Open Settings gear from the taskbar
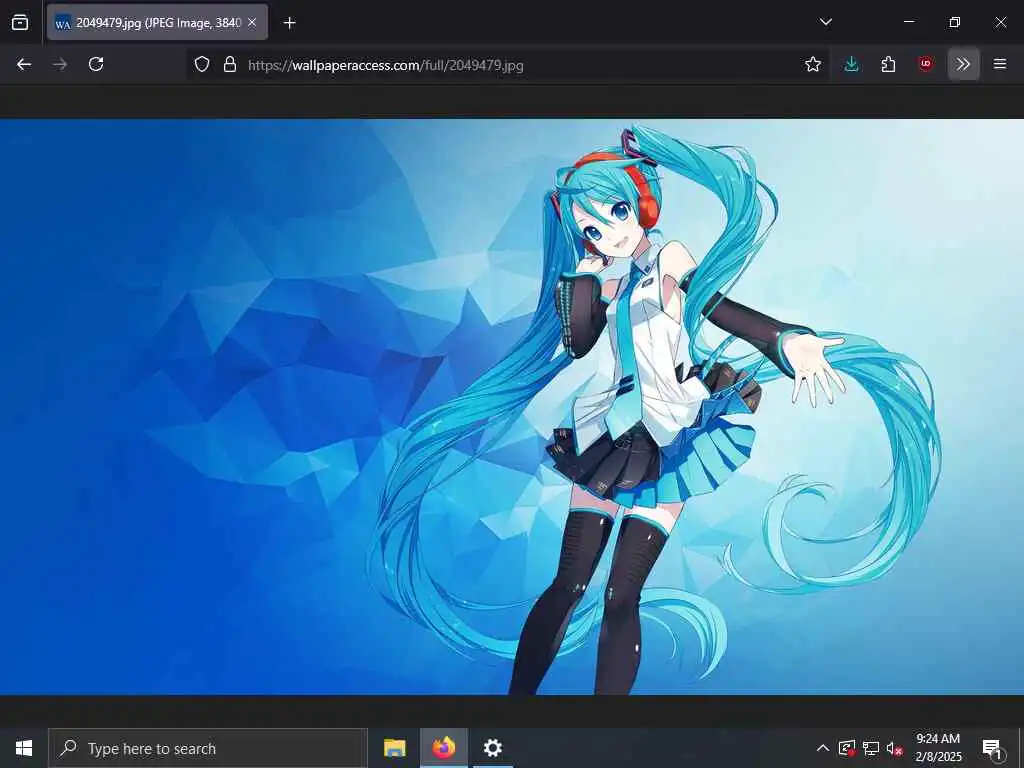Viewport: 1024px width, 768px height. tap(492, 748)
